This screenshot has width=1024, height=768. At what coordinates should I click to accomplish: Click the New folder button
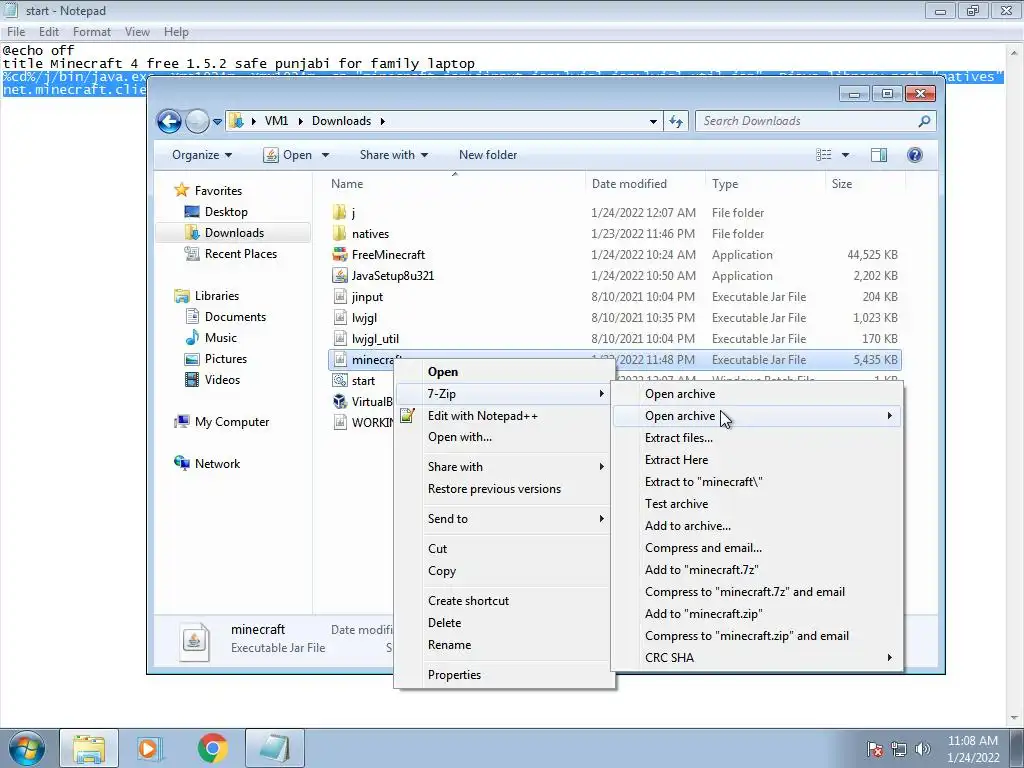[488, 155]
